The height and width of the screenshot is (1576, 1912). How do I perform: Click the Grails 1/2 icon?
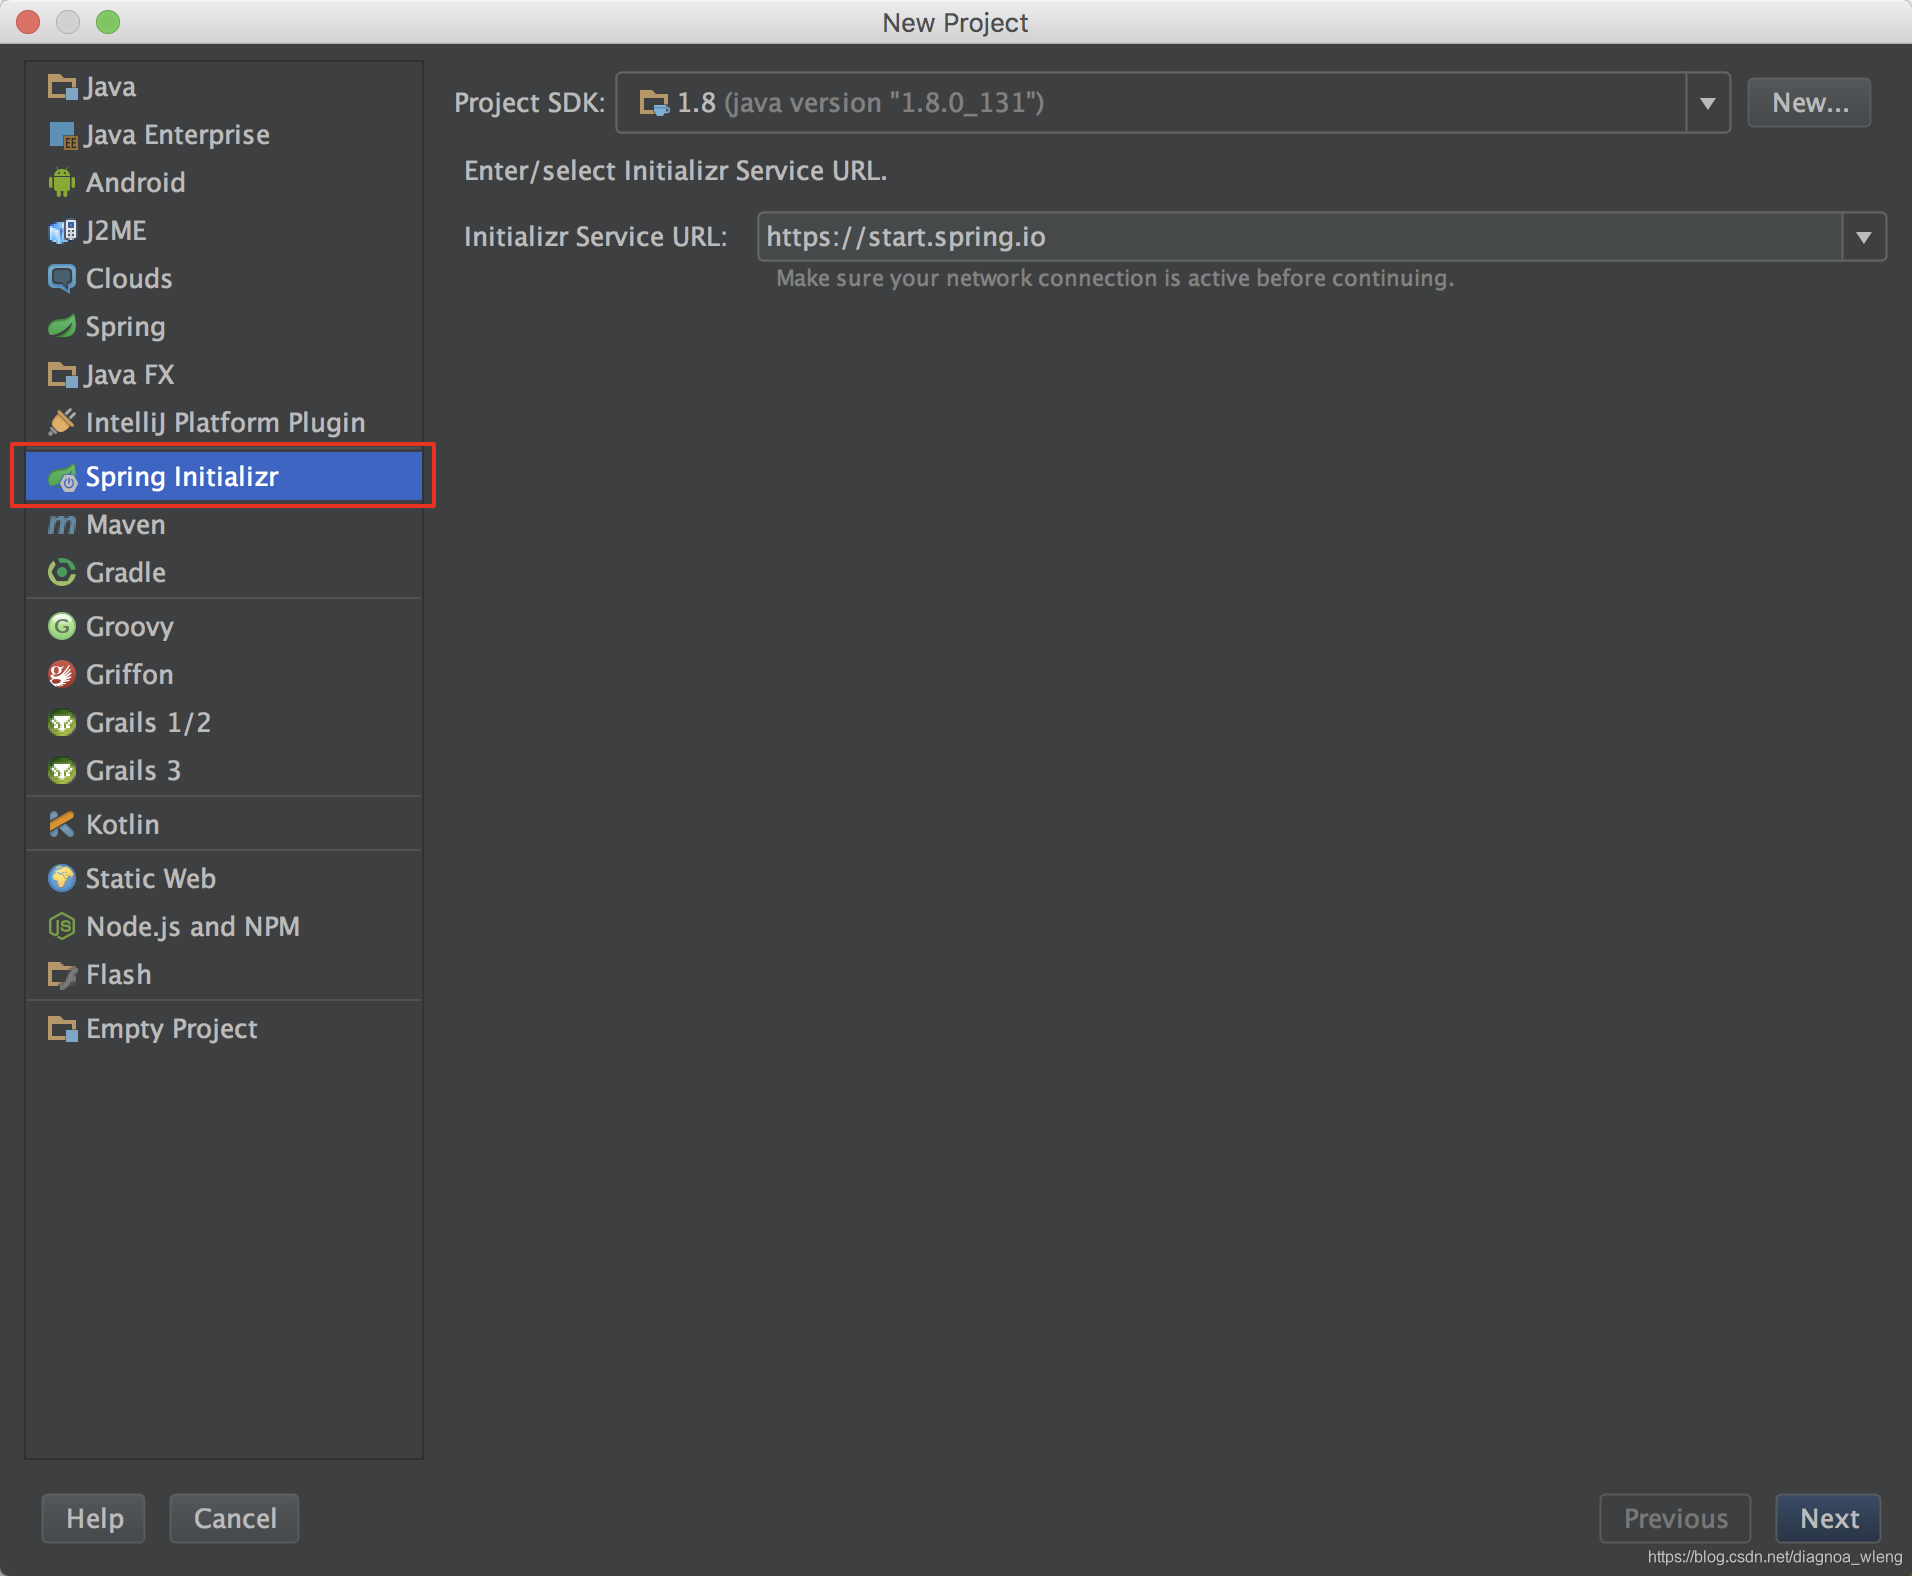tap(62, 722)
